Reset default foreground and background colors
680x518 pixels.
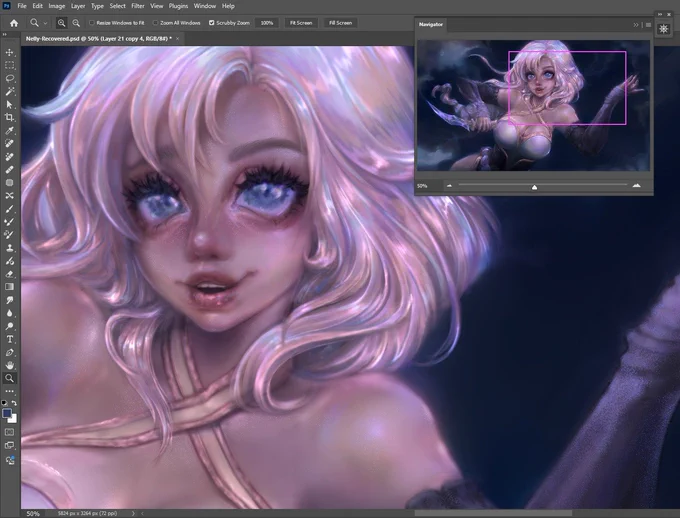[5, 403]
